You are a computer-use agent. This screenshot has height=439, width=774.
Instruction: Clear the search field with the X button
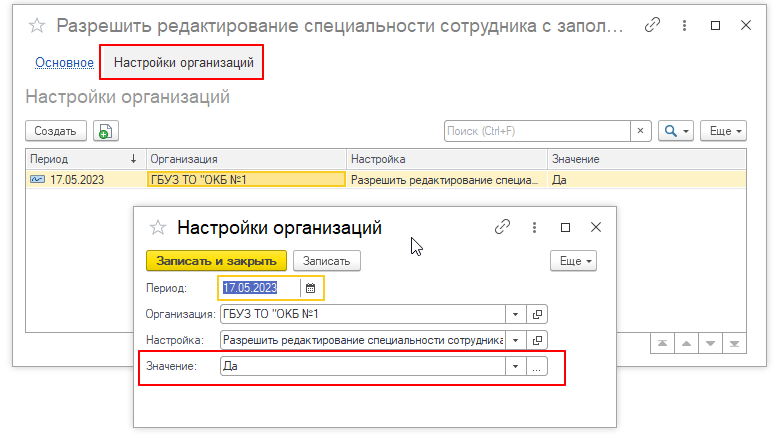point(640,131)
